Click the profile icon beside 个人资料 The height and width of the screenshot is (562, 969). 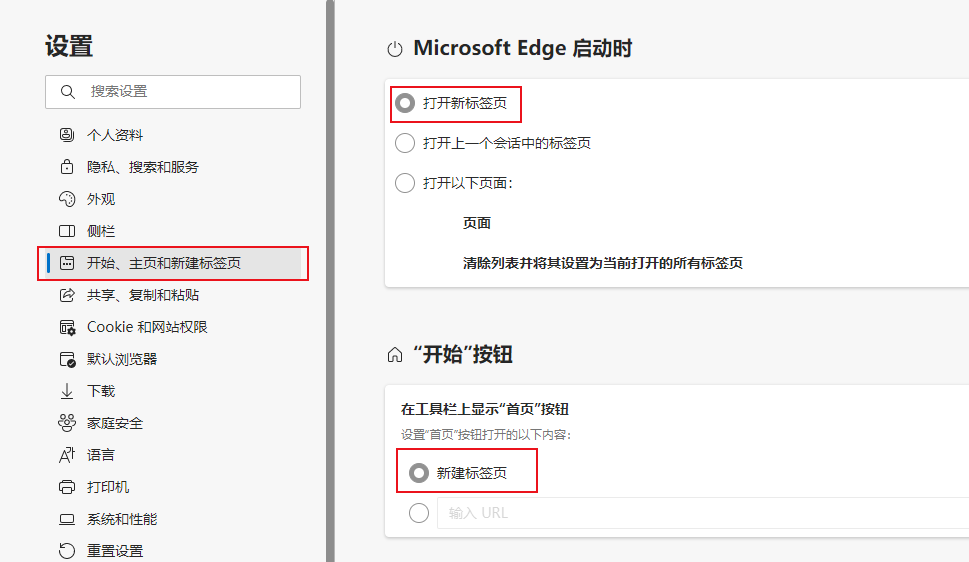pyautogui.click(x=67, y=135)
